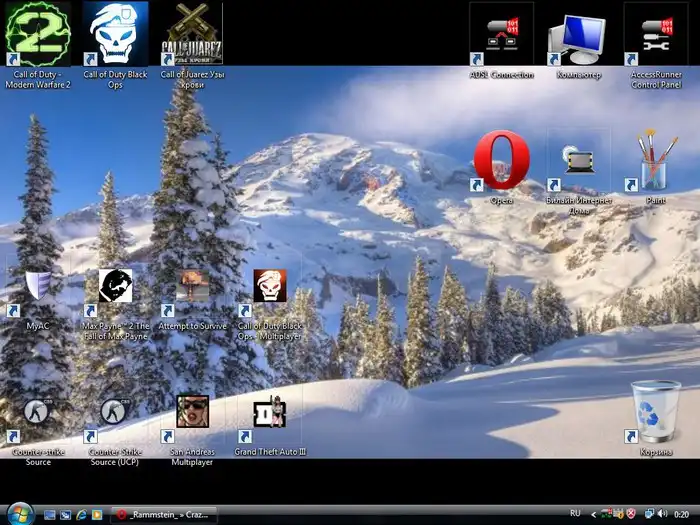Switch to Rammstein Opera taskbar window
The image size is (700, 525).
(x=163, y=515)
